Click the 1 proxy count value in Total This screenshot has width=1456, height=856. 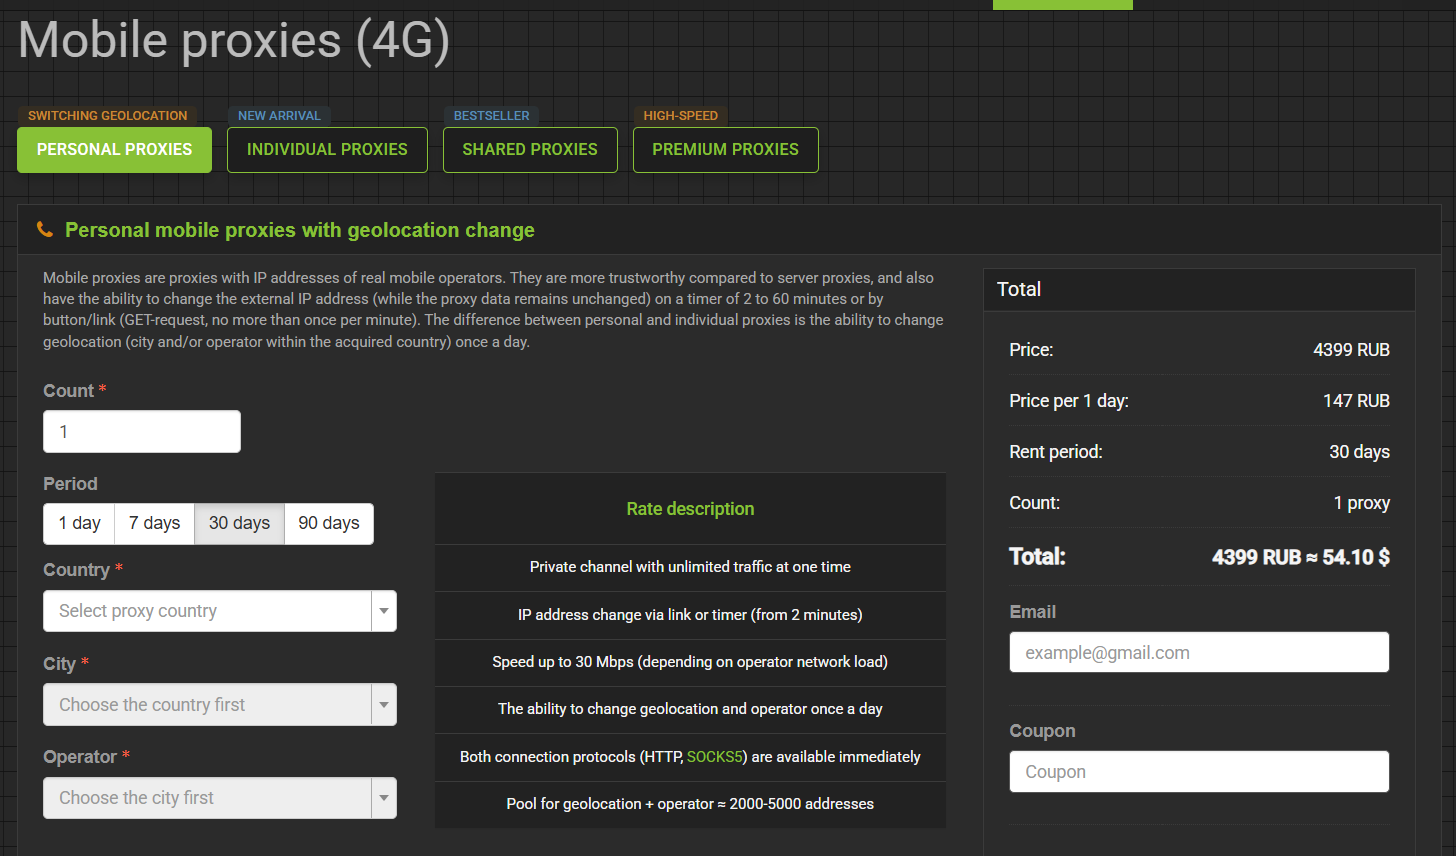click(1362, 503)
